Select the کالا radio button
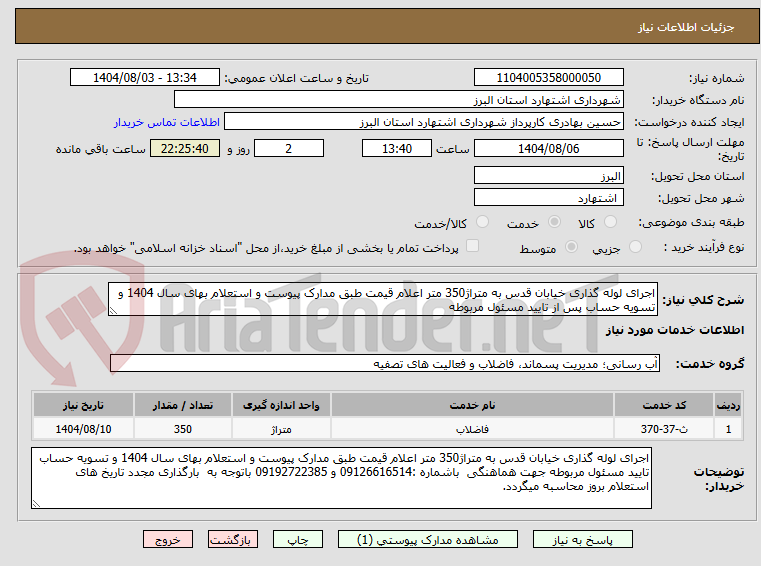Image resolution: width=761 pixels, height=566 pixels. point(610,222)
